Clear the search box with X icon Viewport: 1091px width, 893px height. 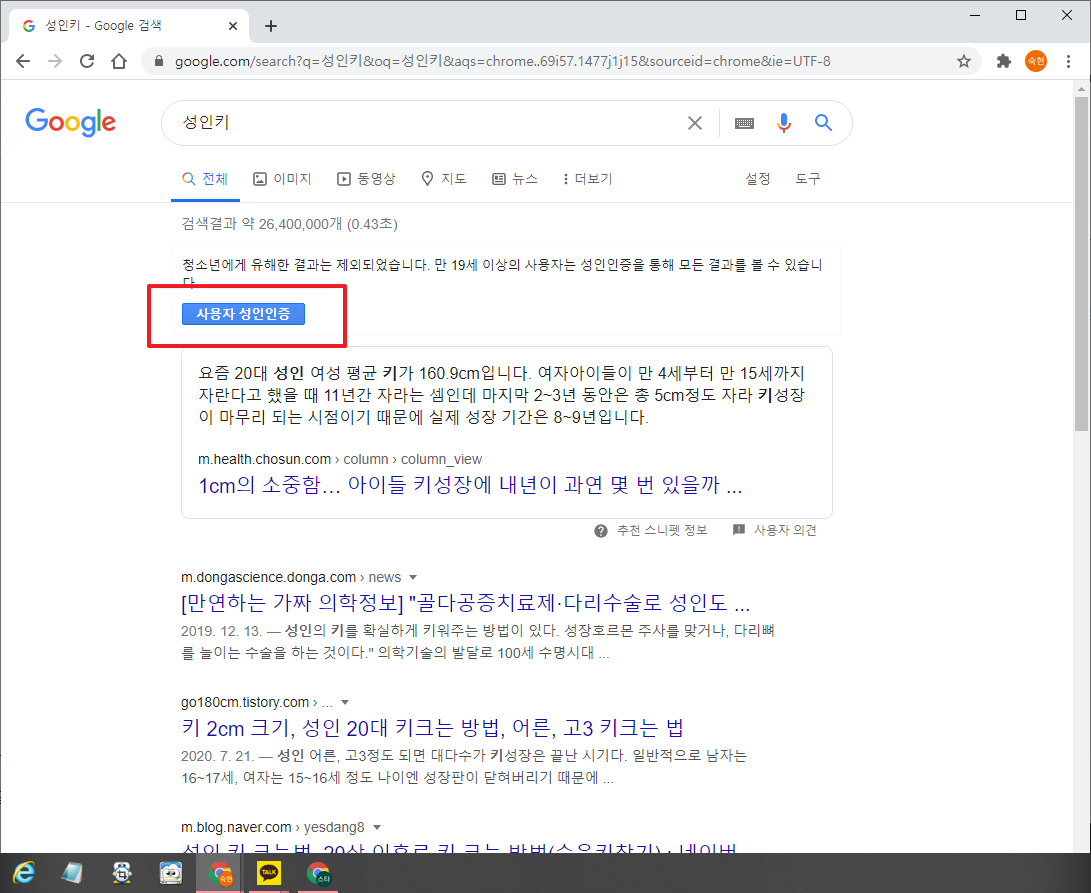(694, 123)
